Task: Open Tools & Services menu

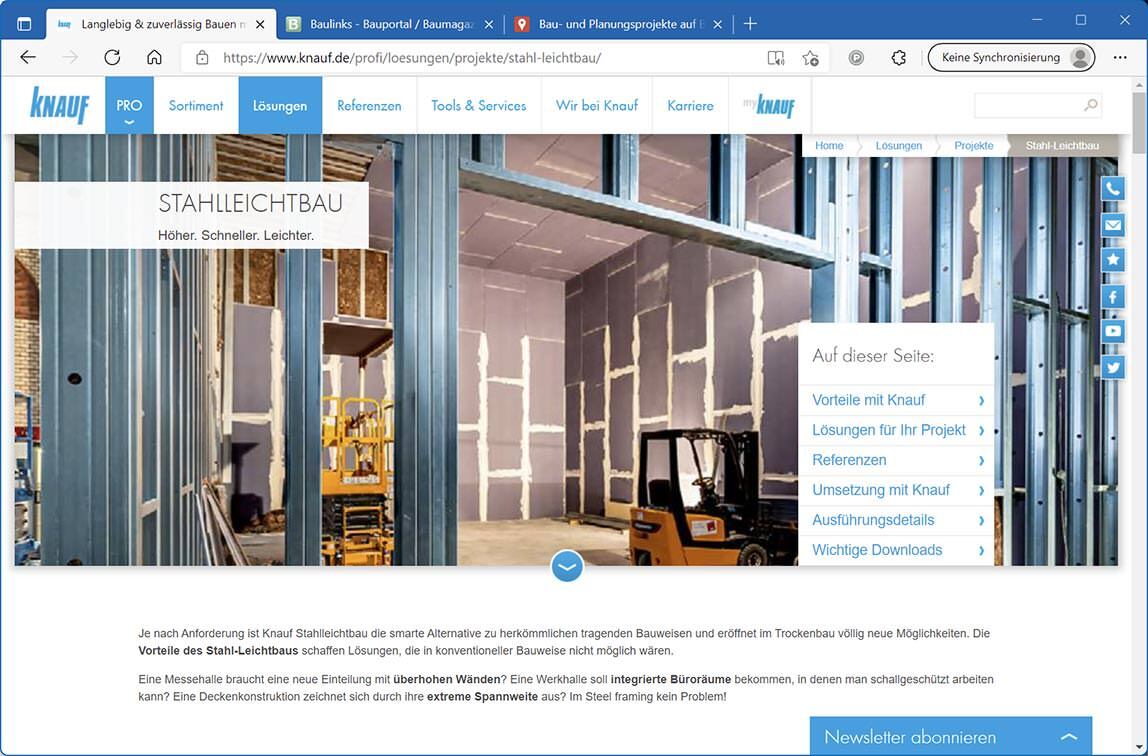Action: 479,105
